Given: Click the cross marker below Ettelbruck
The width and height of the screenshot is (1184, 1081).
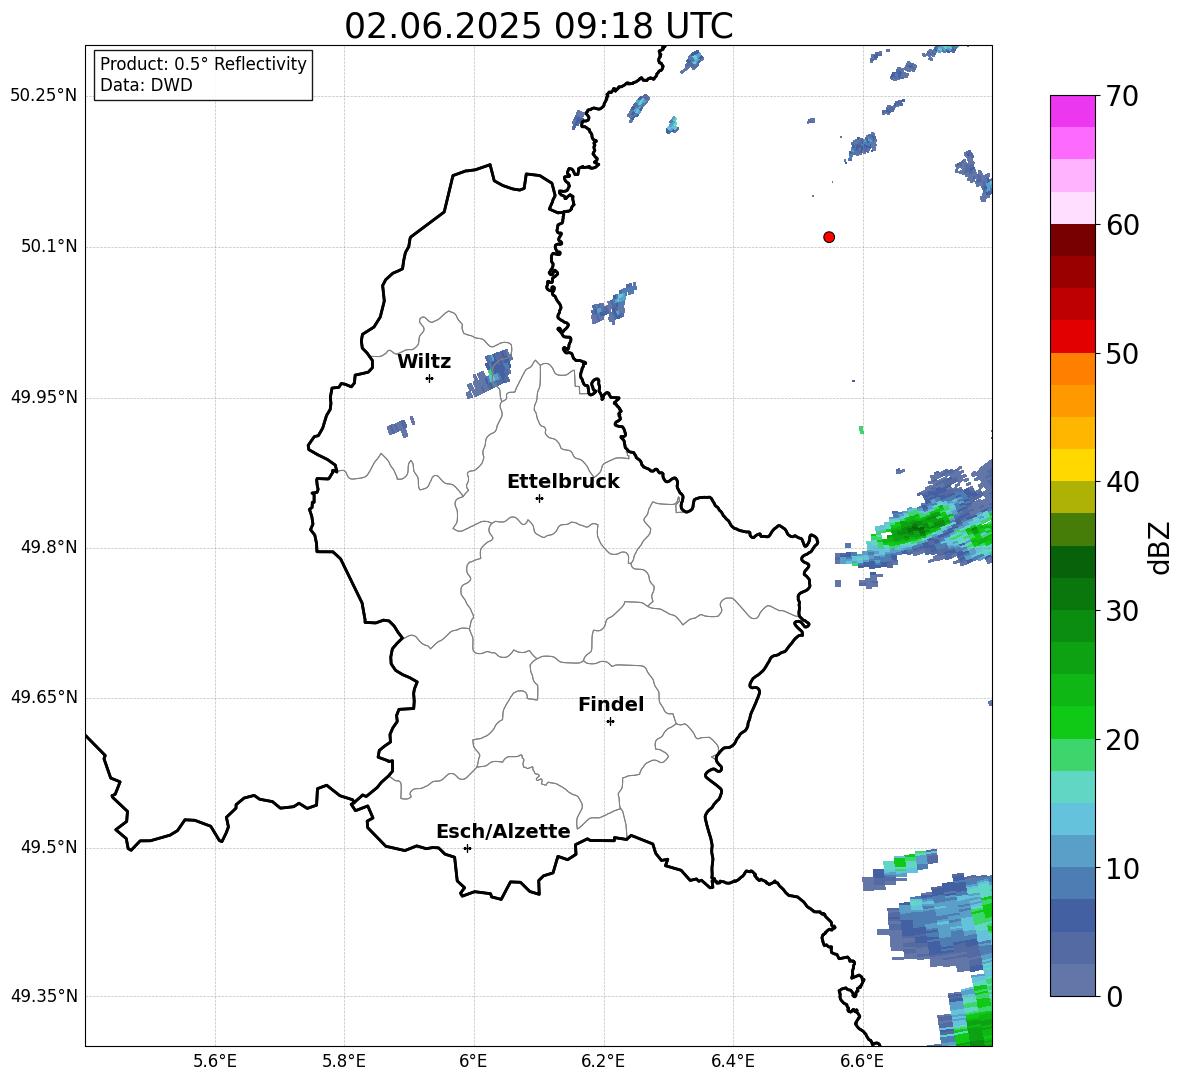Looking at the screenshot, I should [x=539, y=498].
